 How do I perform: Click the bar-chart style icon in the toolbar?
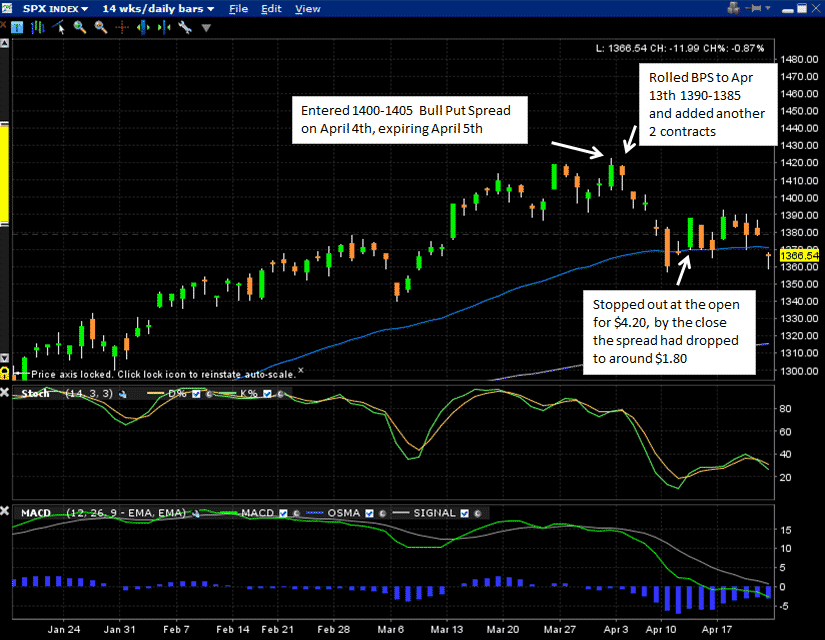point(36,27)
